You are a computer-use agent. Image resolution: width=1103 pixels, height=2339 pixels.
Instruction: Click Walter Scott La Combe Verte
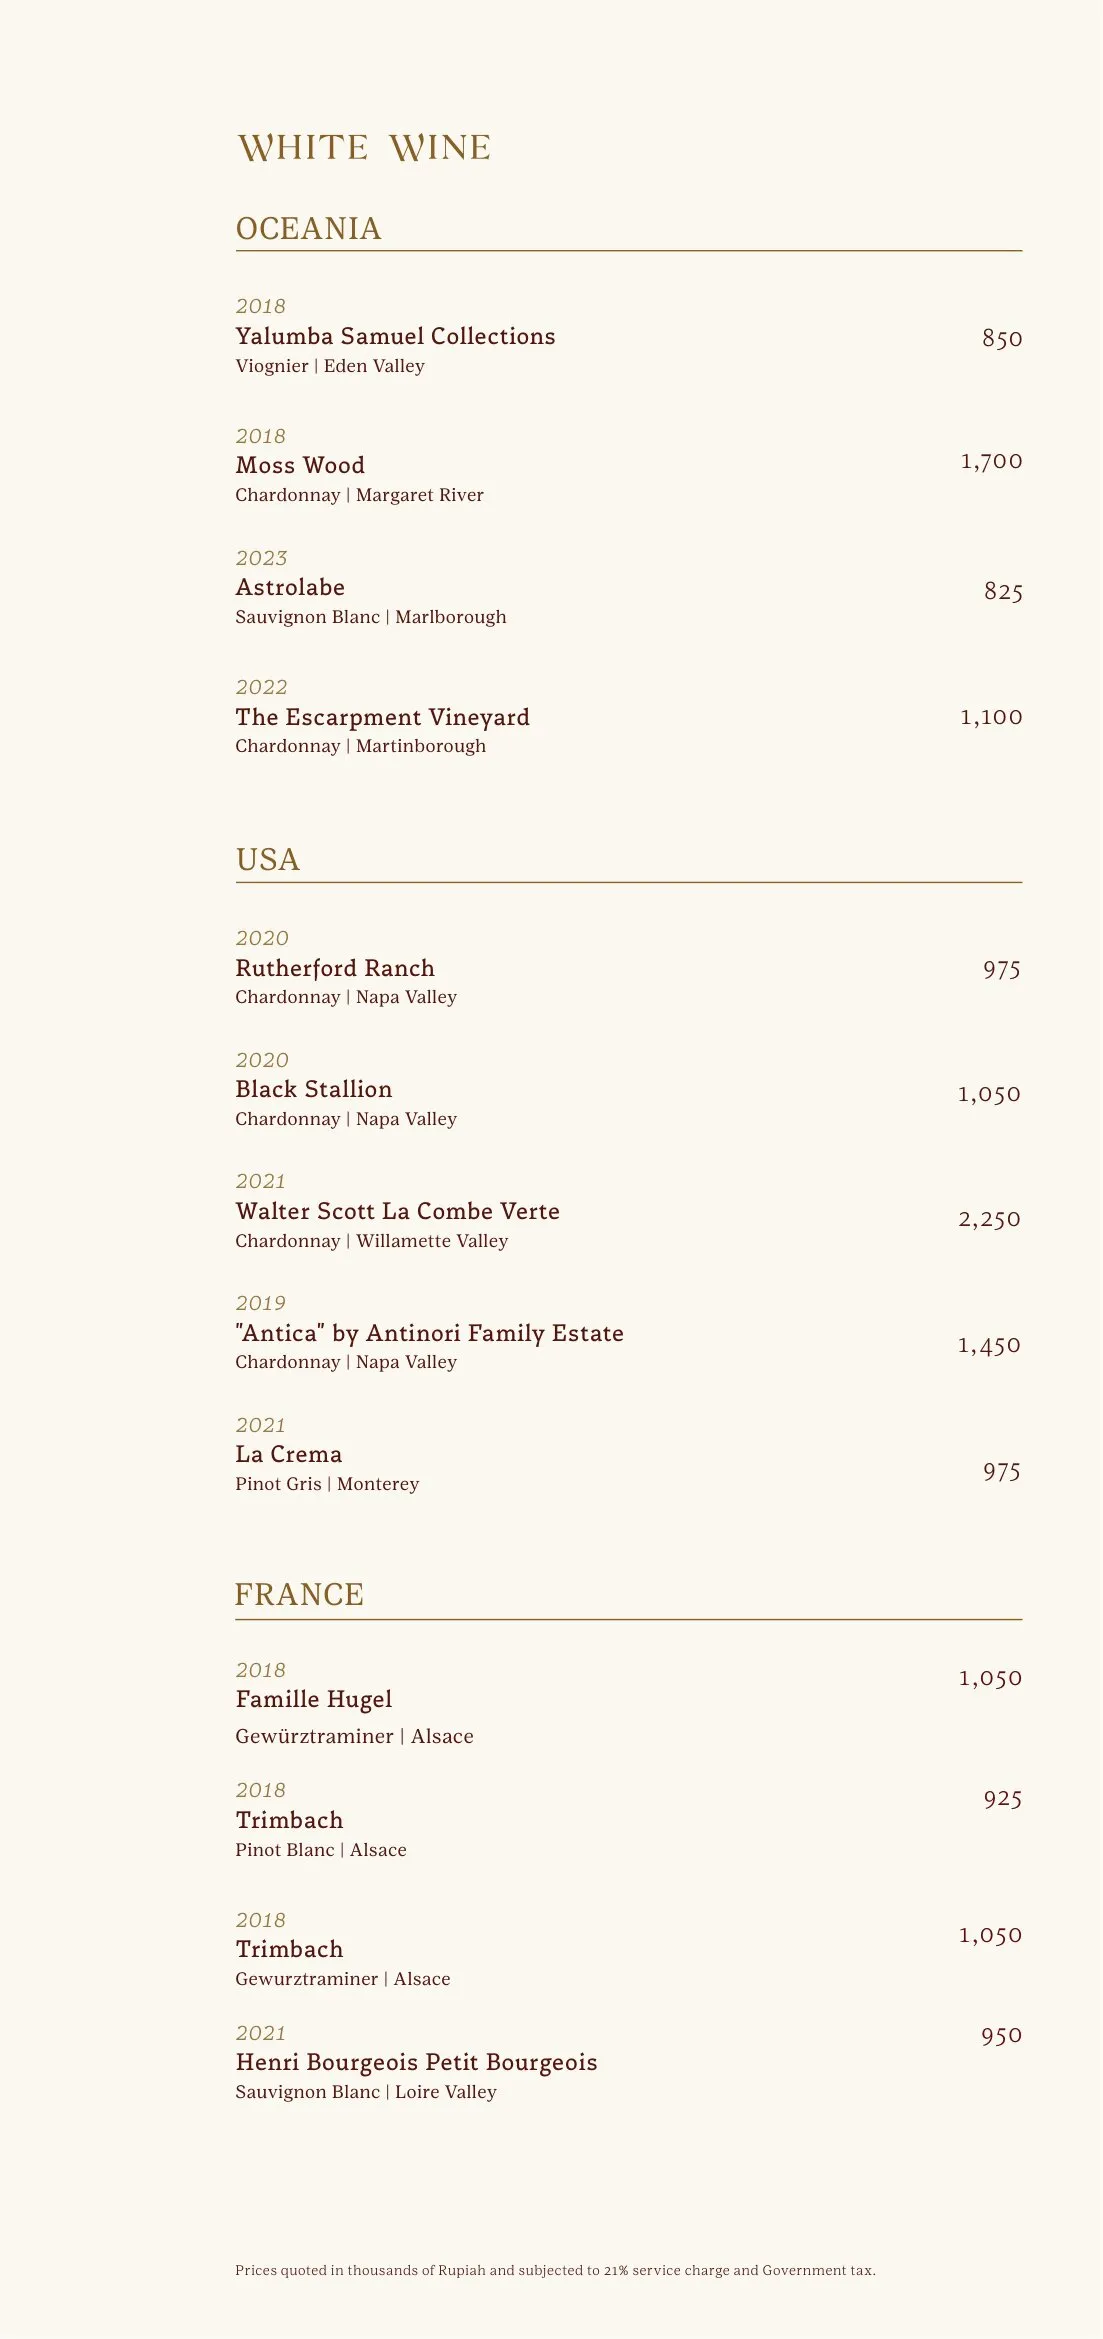397,1211
